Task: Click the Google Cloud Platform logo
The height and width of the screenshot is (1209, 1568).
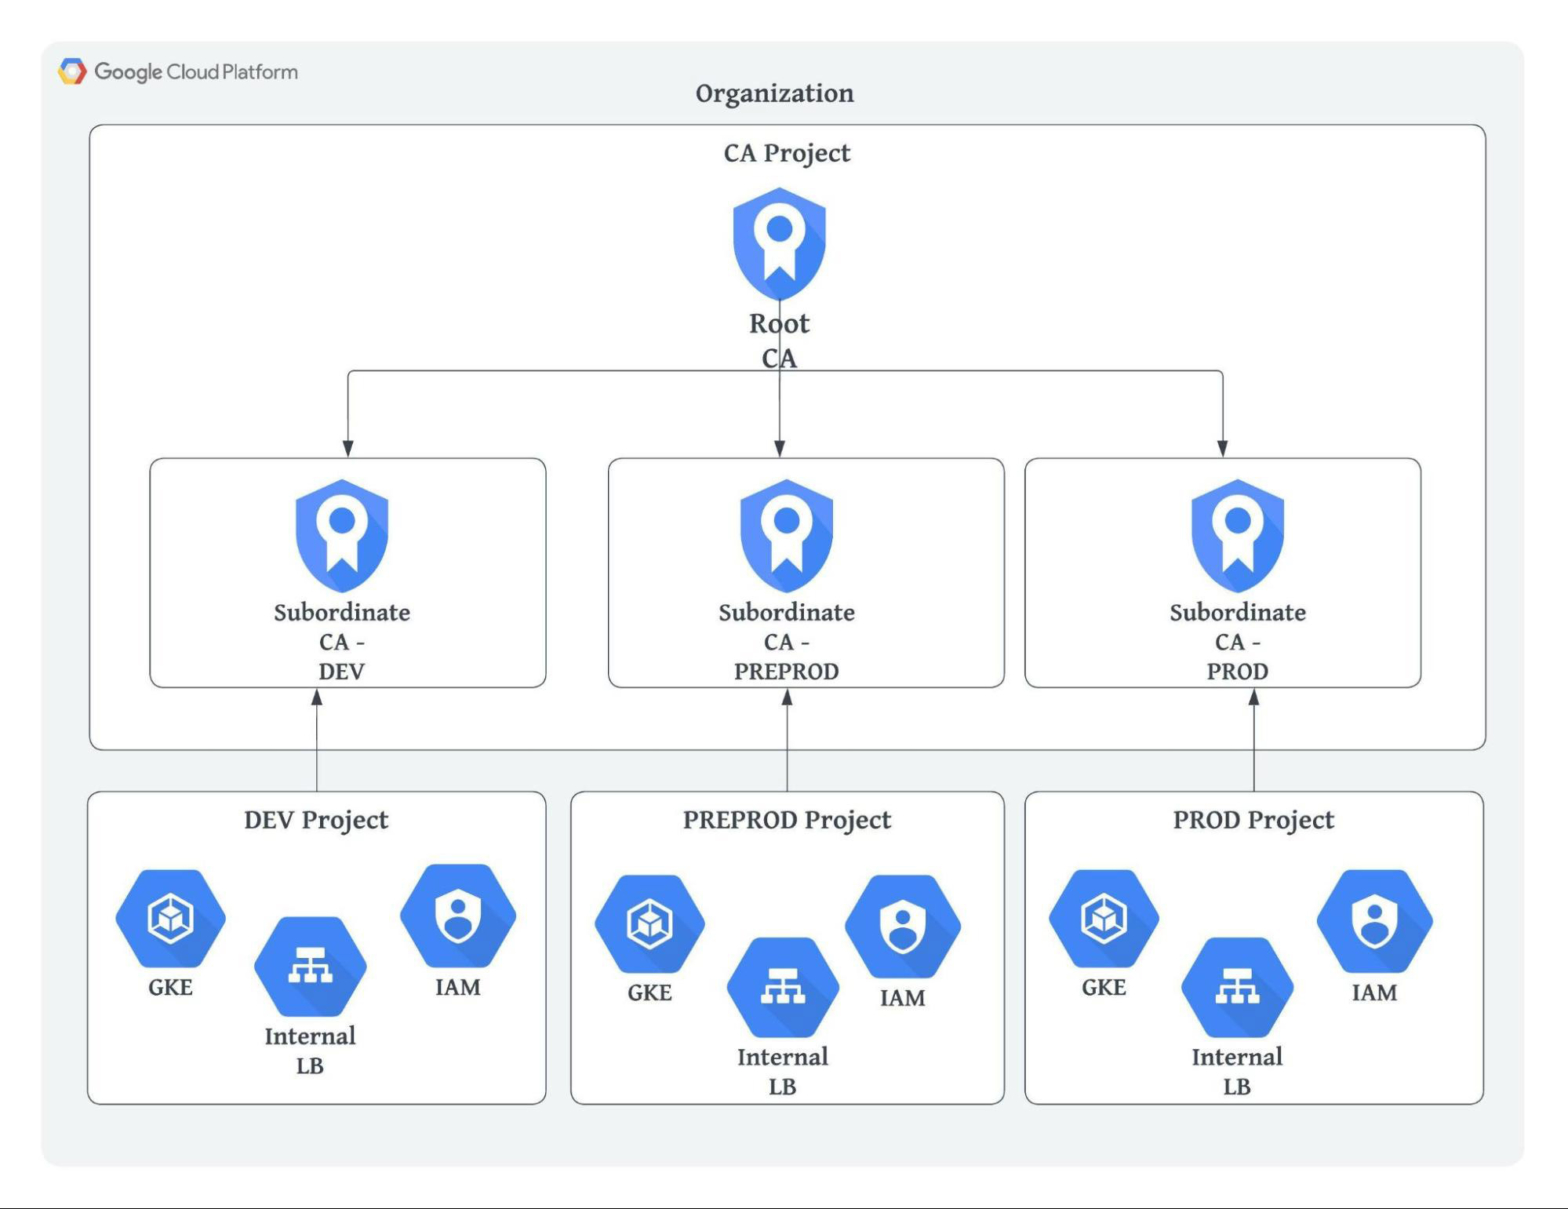Action: (x=178, y=71)
